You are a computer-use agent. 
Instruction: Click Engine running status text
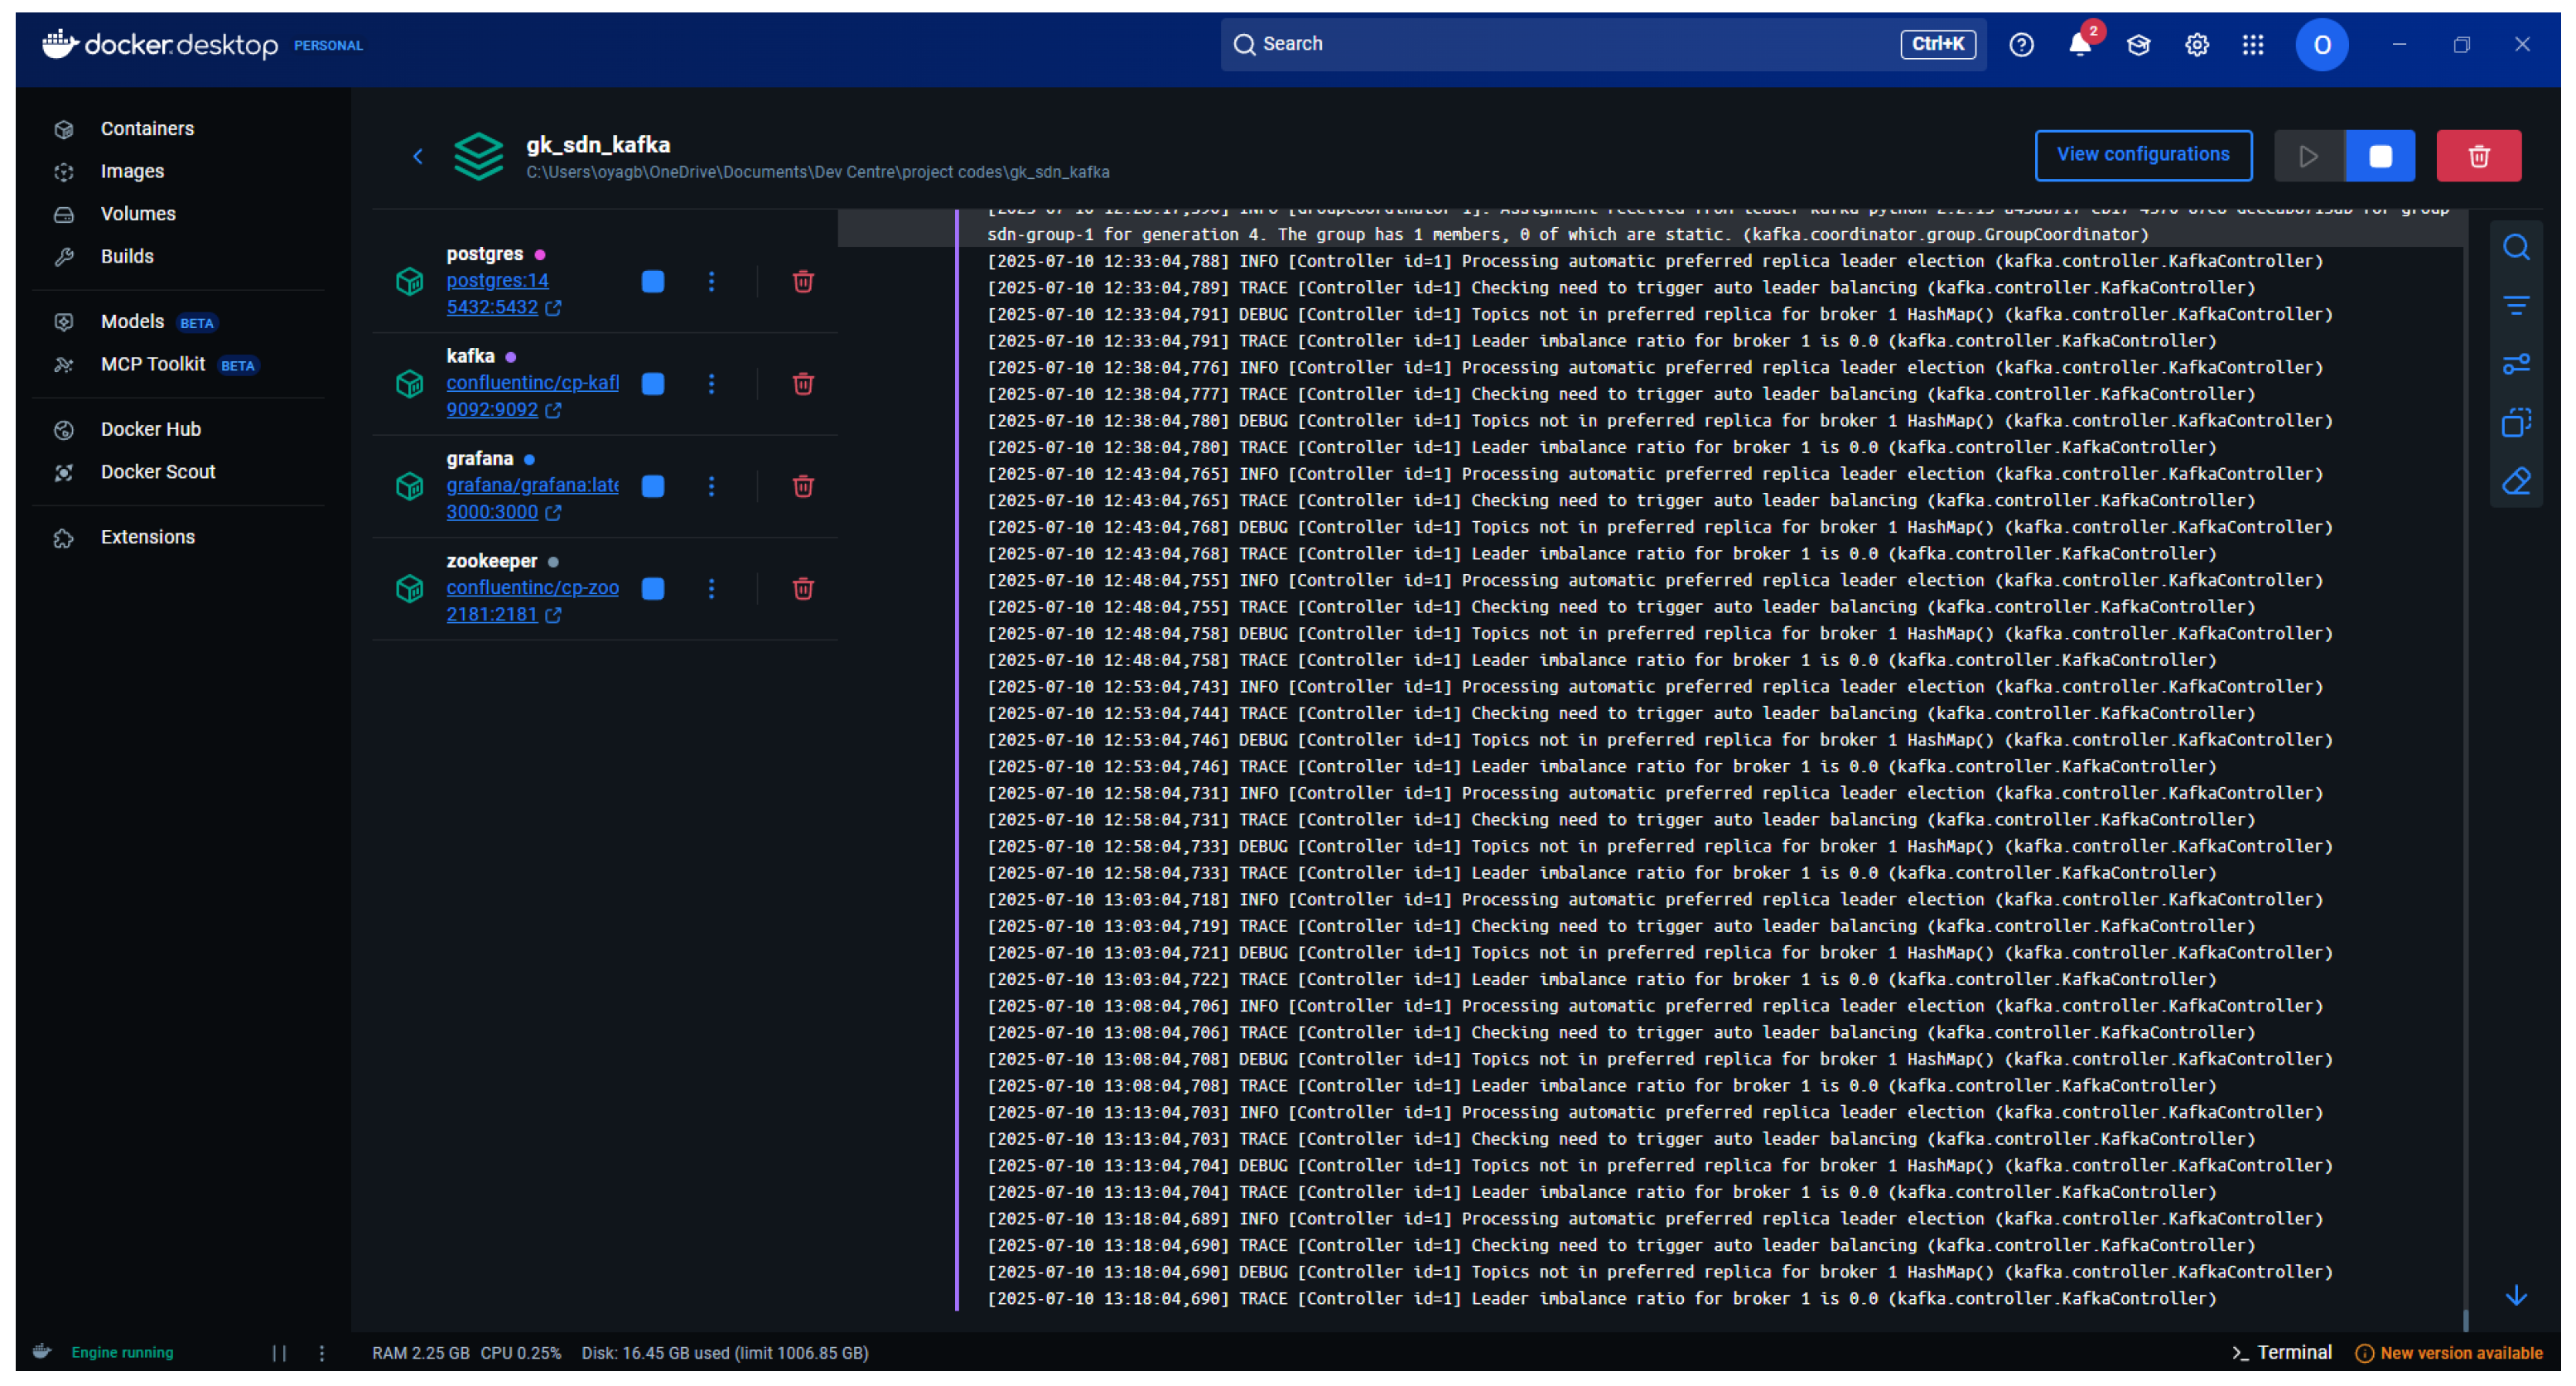122,1353
